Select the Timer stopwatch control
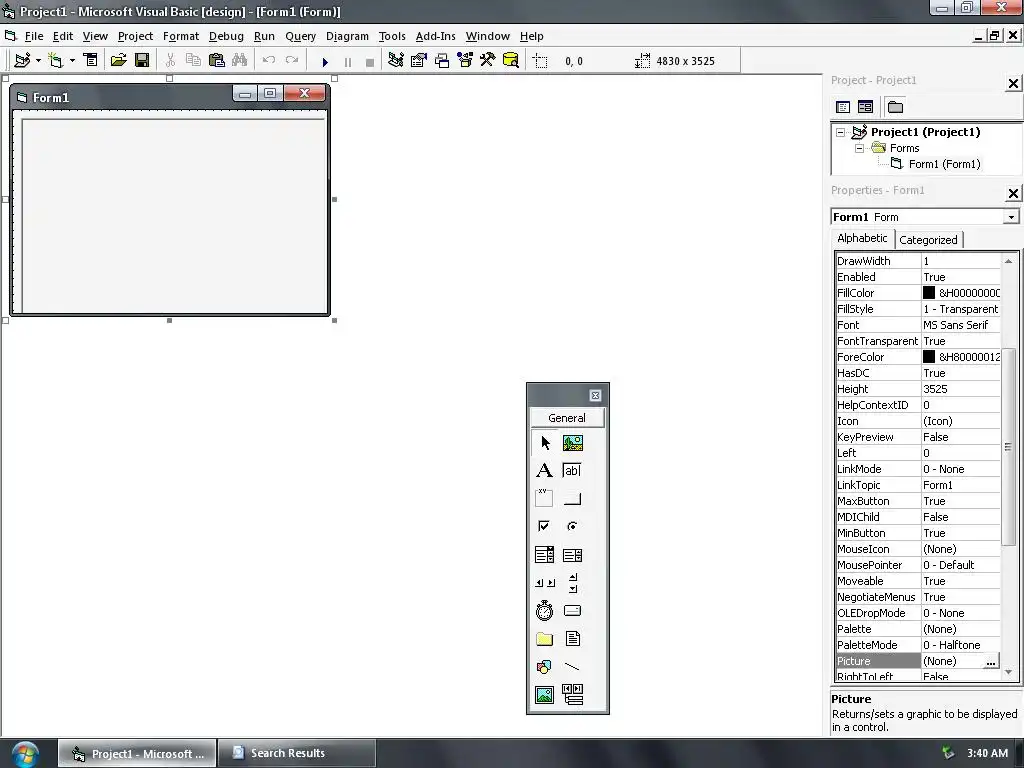This screenshot has height=768, width=1024. [545, 611]
